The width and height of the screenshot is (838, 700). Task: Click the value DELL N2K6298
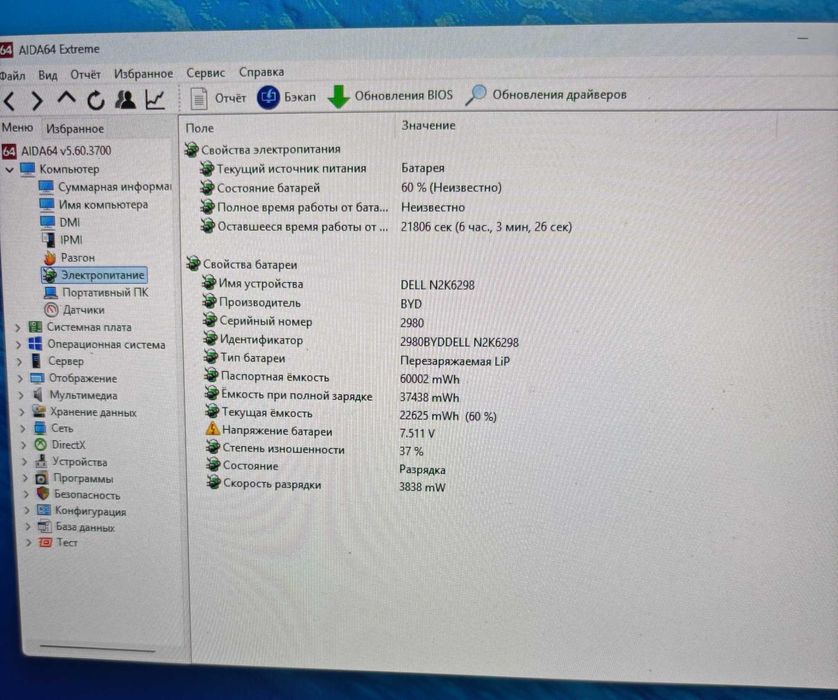[x=437, y=285]
